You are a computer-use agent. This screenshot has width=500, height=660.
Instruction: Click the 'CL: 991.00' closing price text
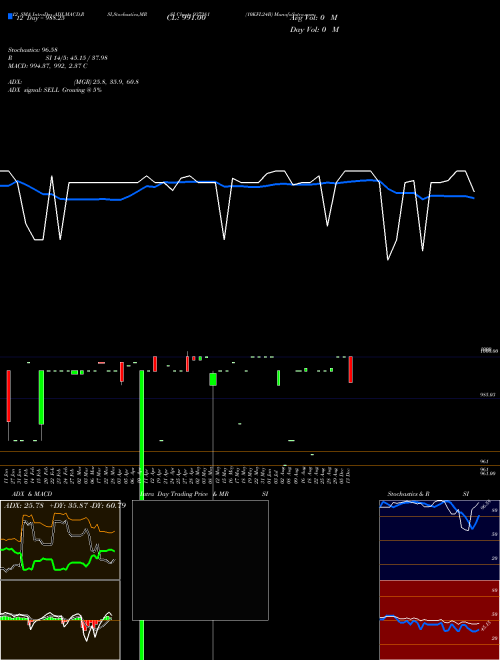point(186,18)
